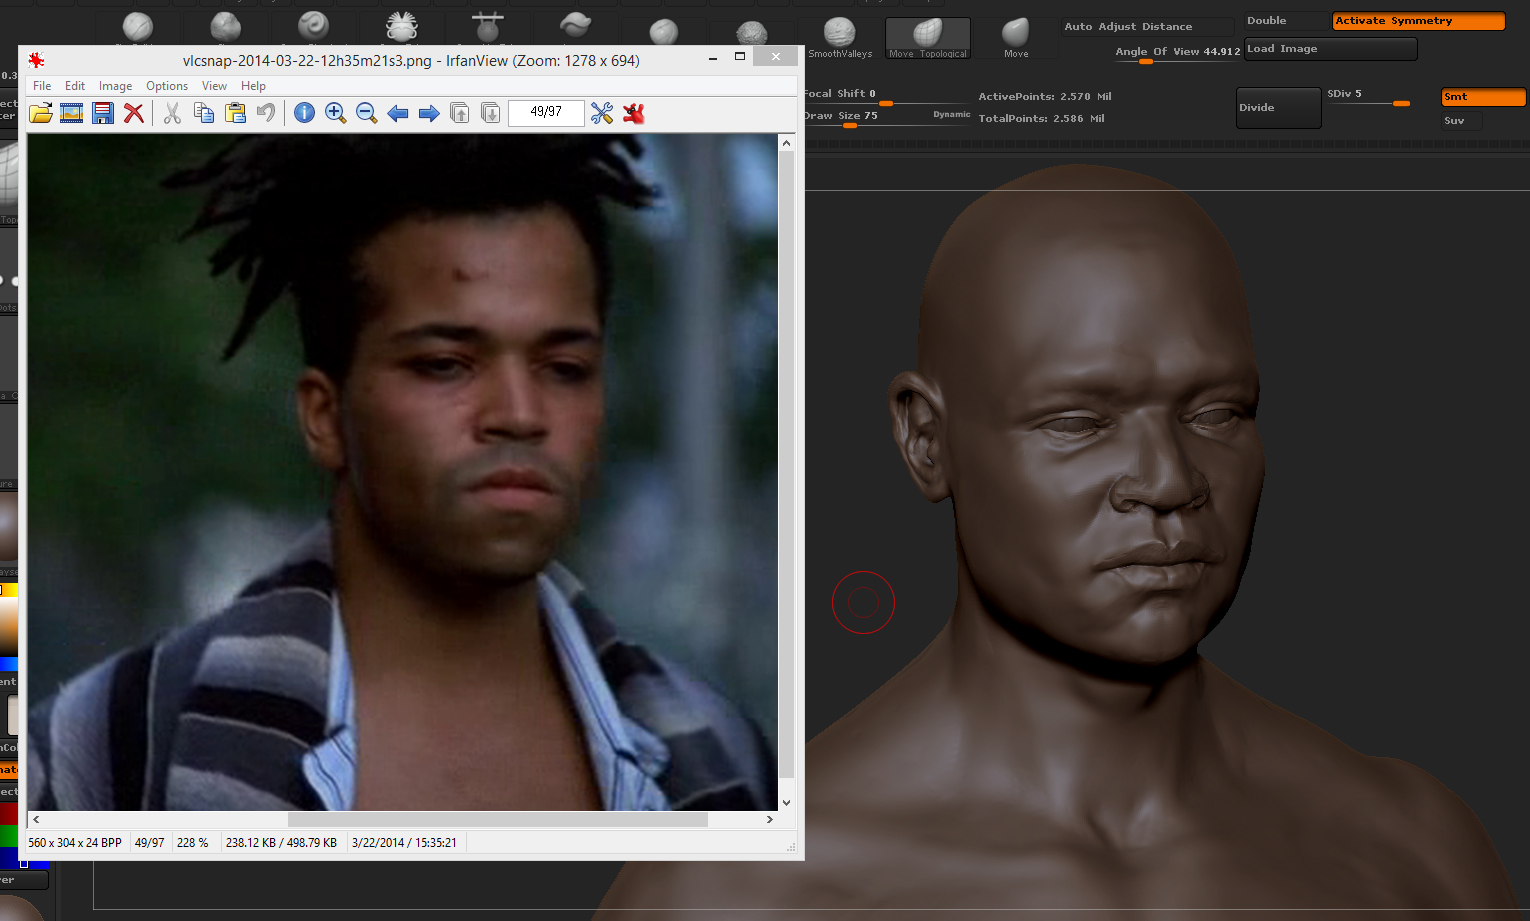This screenshot has width=1530, height=921.
Task: Open IrfanView Edit menu
Action: pyautogui.click(x=75, y=86)
